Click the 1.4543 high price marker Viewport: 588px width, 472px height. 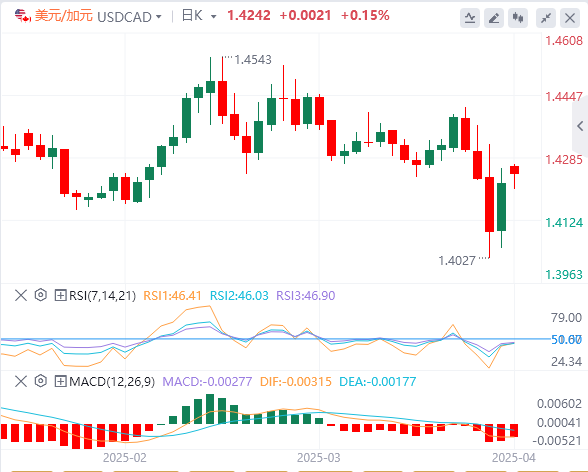[253, 60]
